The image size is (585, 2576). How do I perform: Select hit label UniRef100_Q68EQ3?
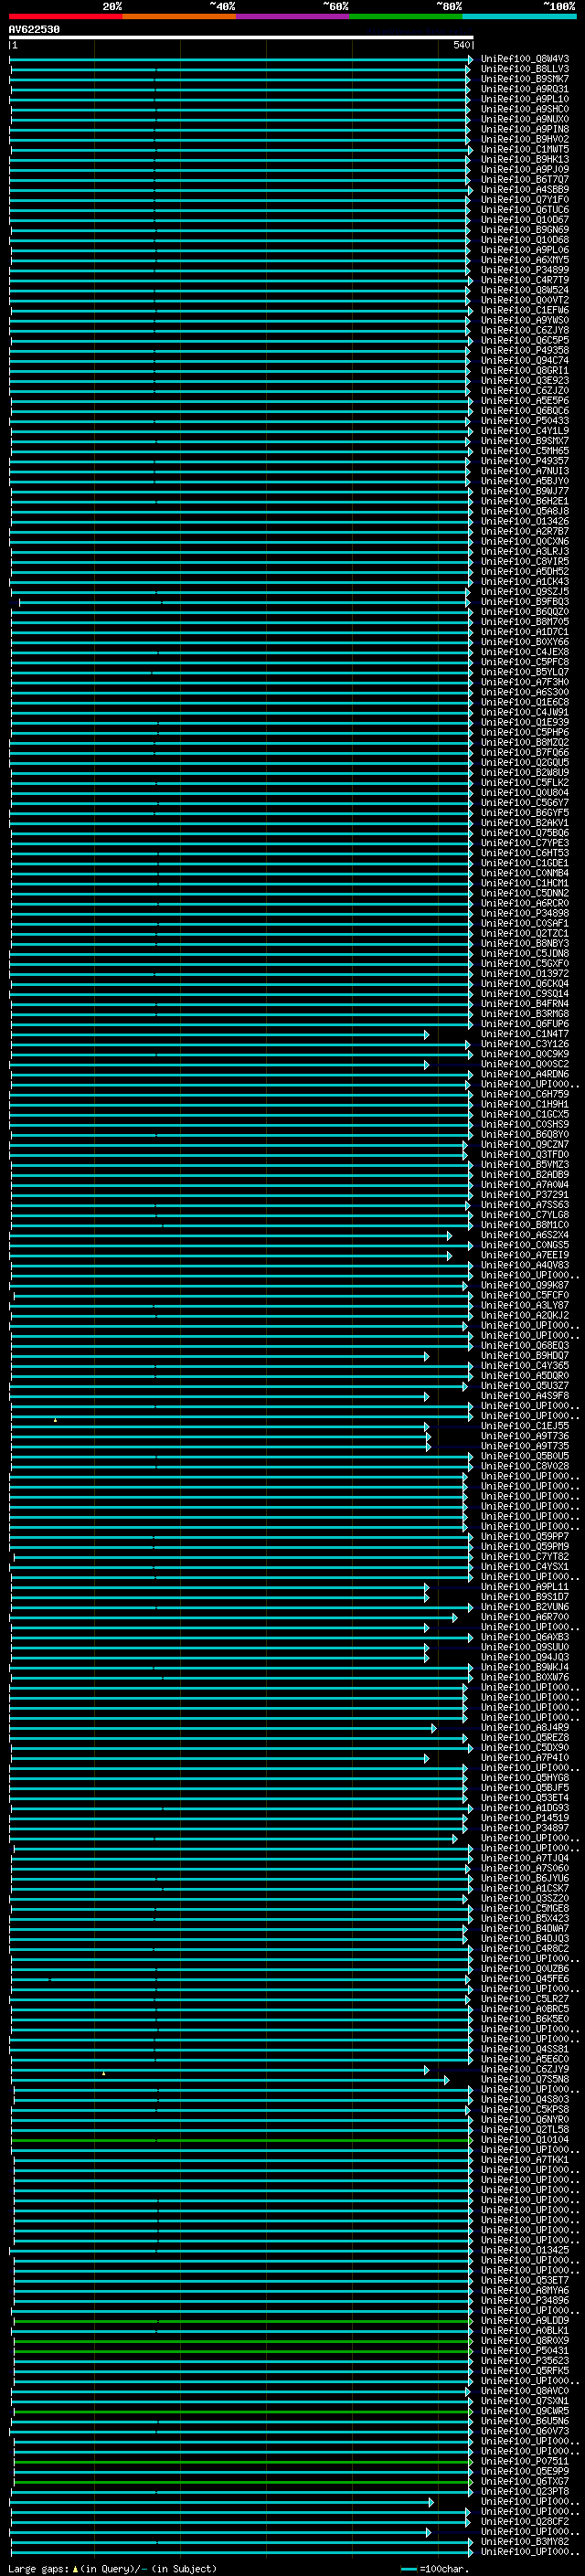(525, 1345)
